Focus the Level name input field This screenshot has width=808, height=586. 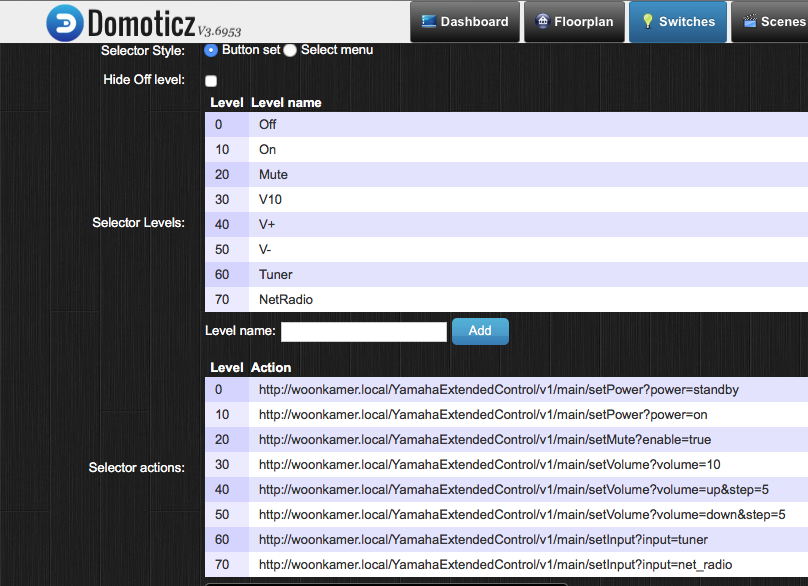click(x=364, y=331)
